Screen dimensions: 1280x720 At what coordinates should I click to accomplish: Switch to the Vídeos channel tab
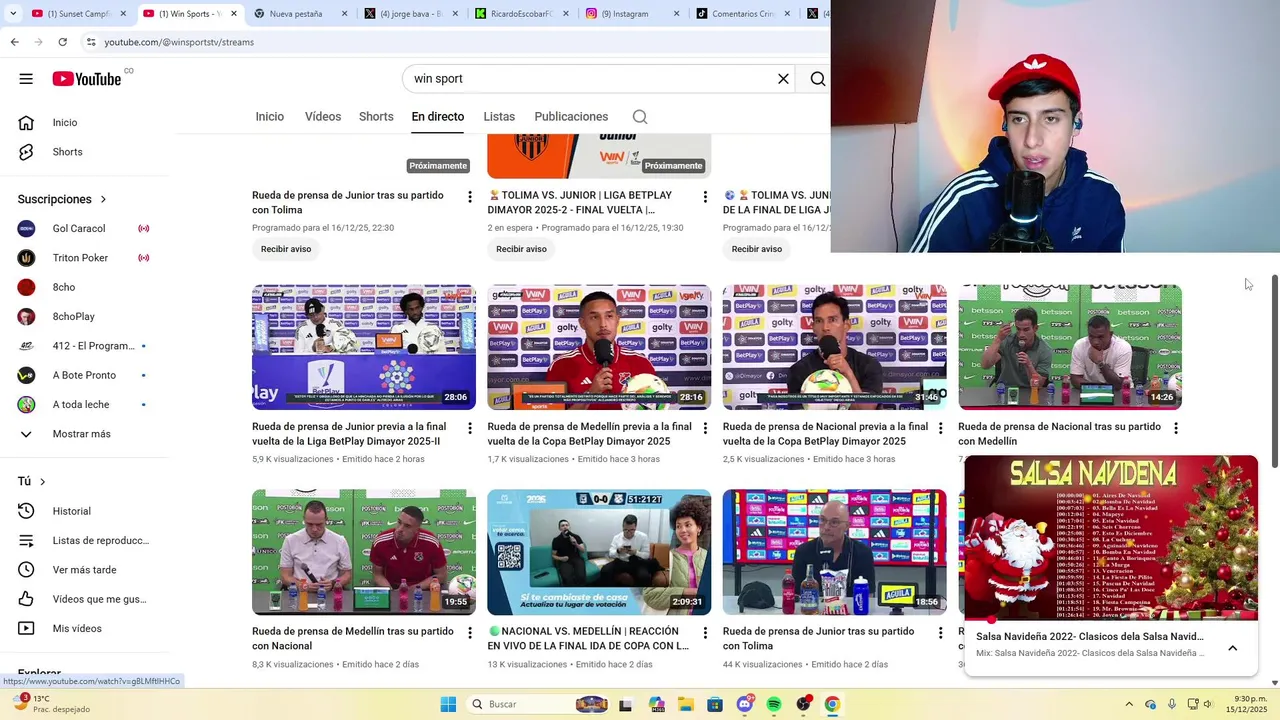tap(323, 117)
